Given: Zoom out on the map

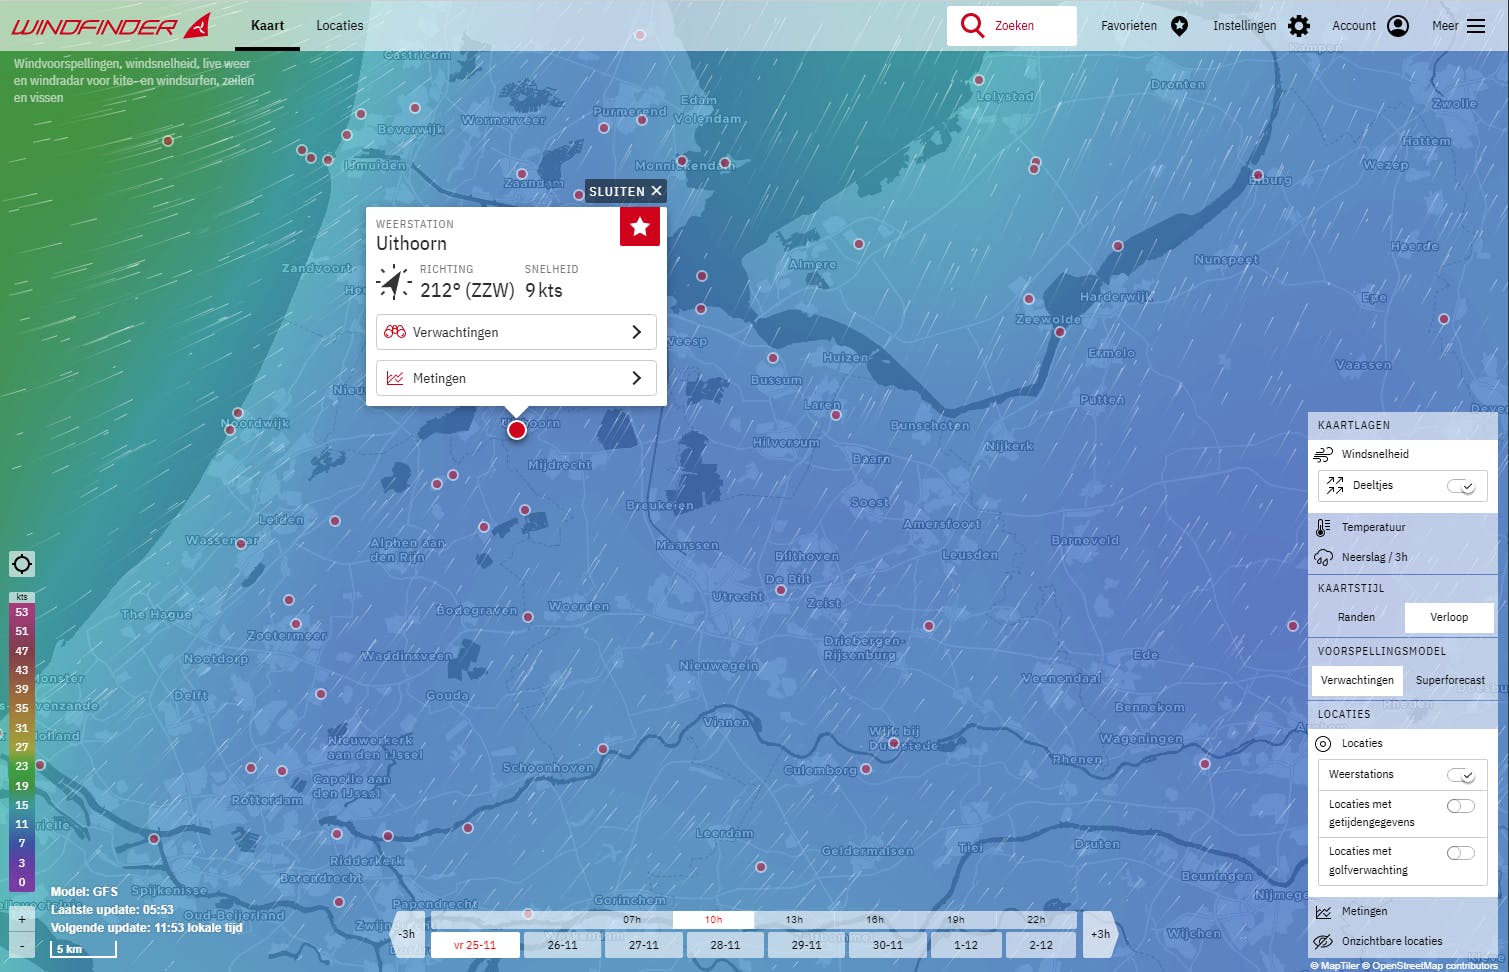Looking at the screenshot, I should pyautogui.click(x=22, y=945).
